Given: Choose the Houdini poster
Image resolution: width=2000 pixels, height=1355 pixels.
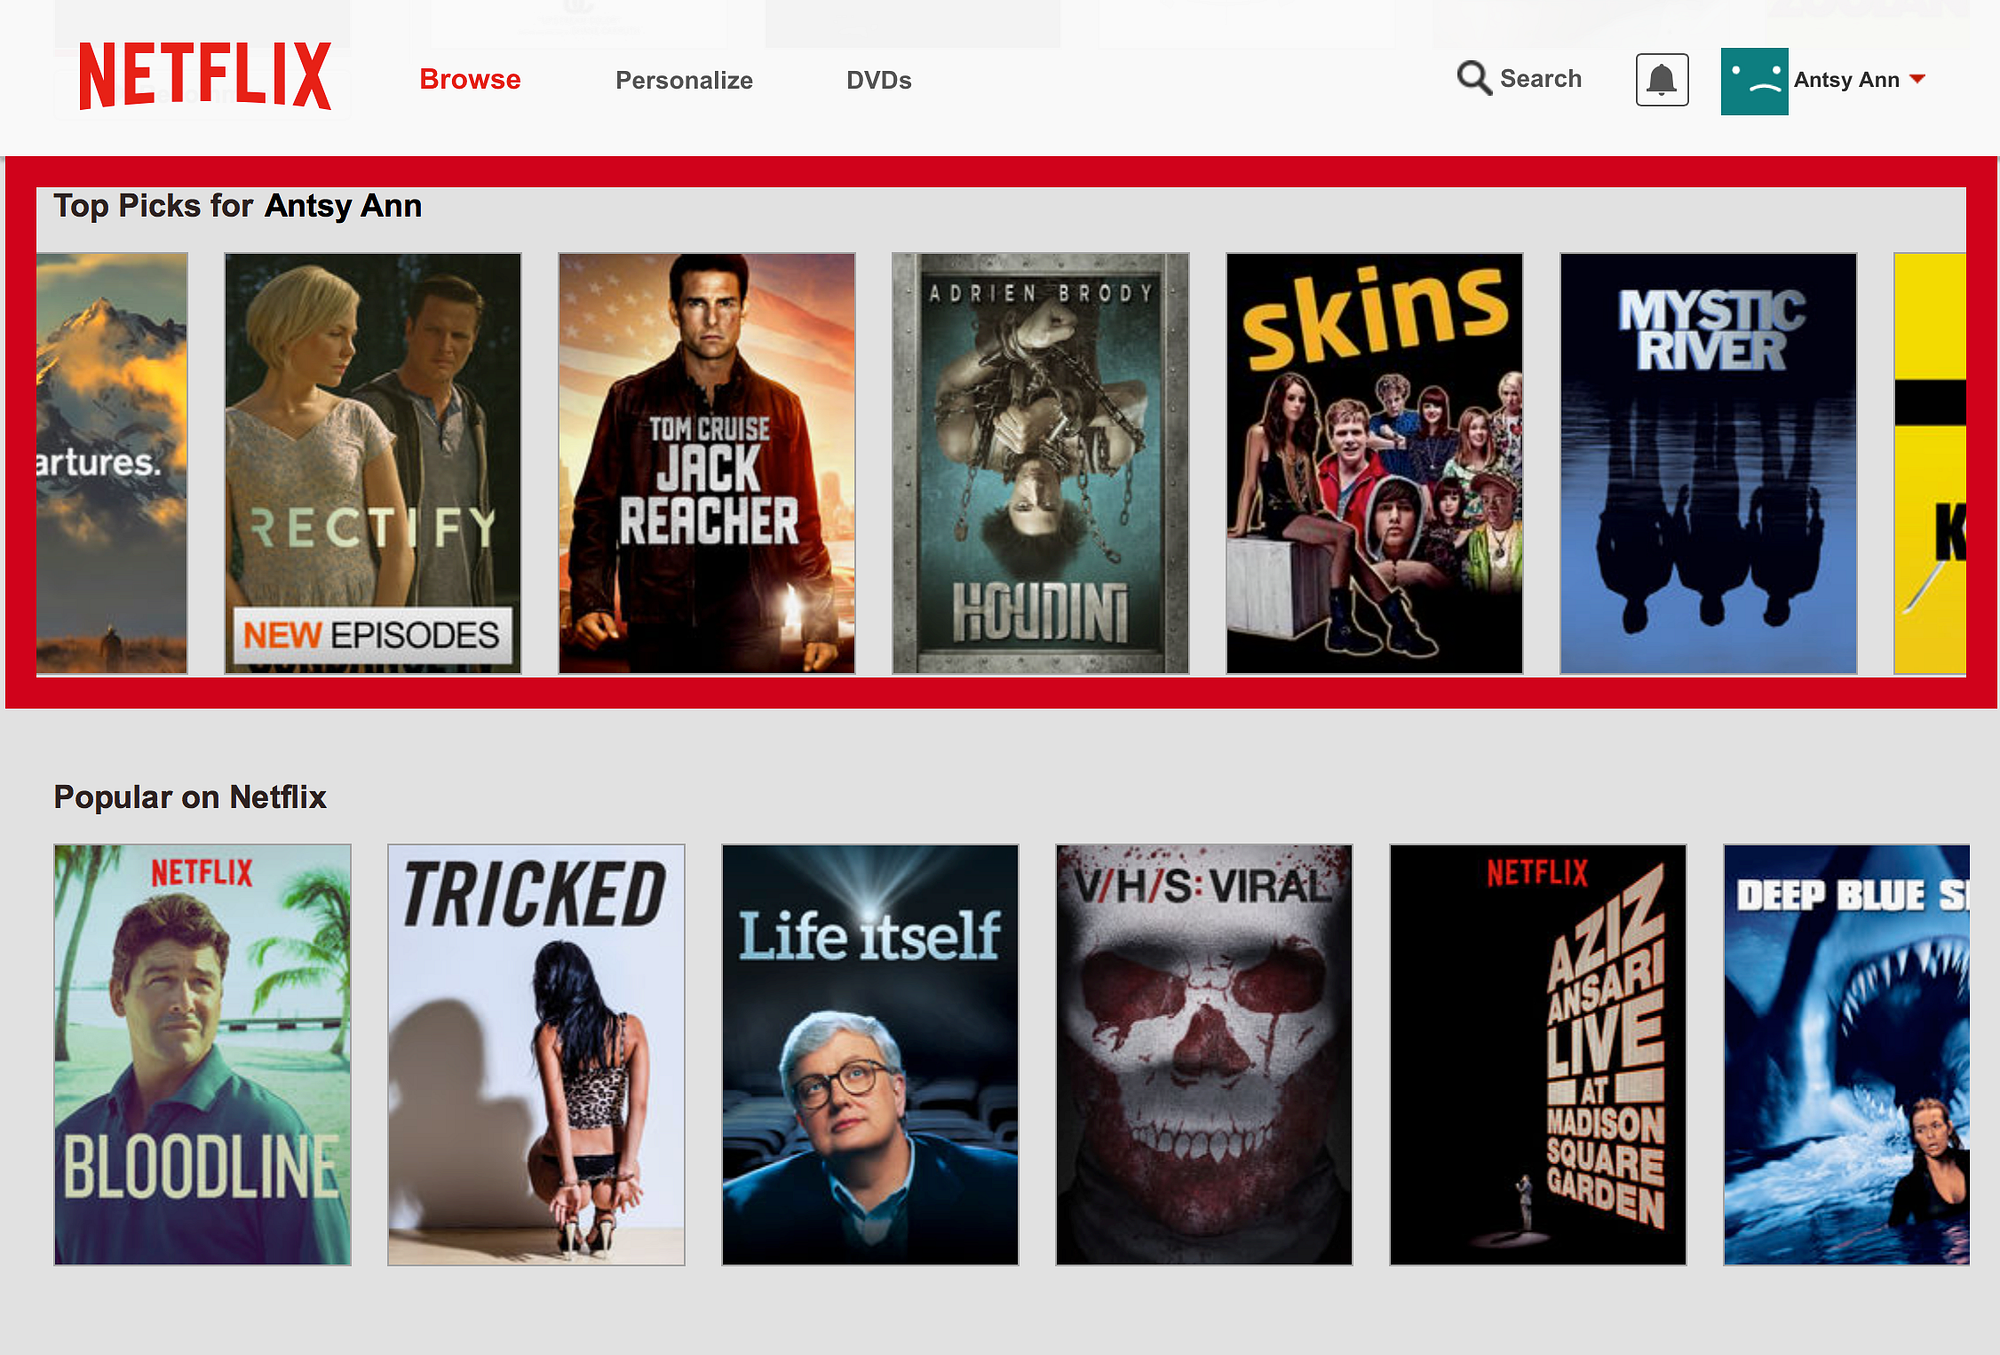Looking at the screenshot, I should point(1040,462).
